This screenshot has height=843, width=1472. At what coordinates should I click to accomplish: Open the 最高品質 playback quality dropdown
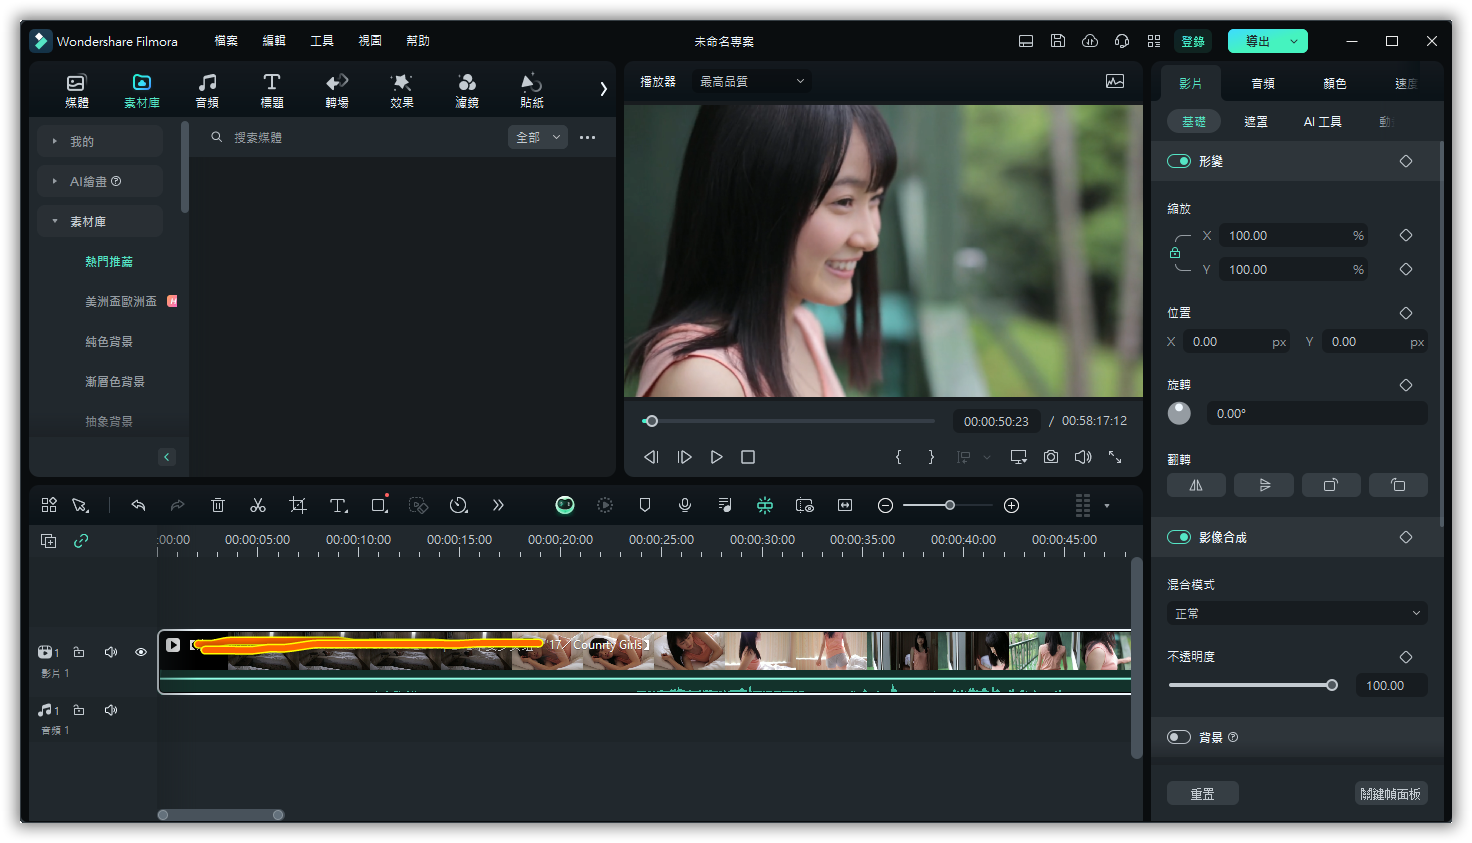pos(751,81)
